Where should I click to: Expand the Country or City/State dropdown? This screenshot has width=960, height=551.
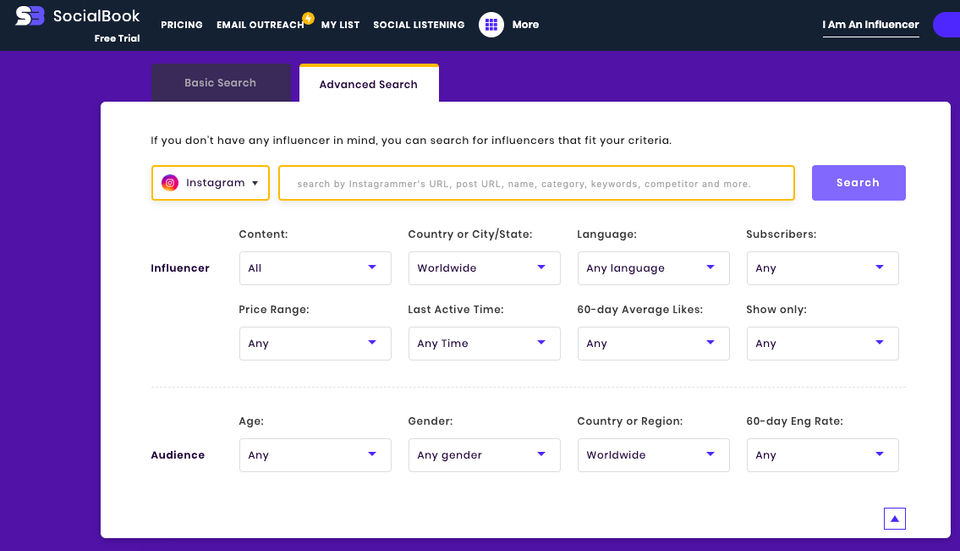click(x=484, y=268)
